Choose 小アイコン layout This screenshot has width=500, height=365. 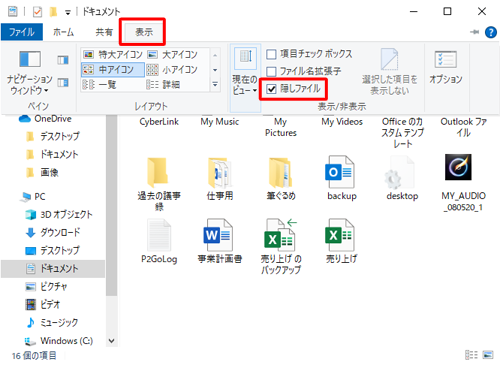tap(173, 69)
